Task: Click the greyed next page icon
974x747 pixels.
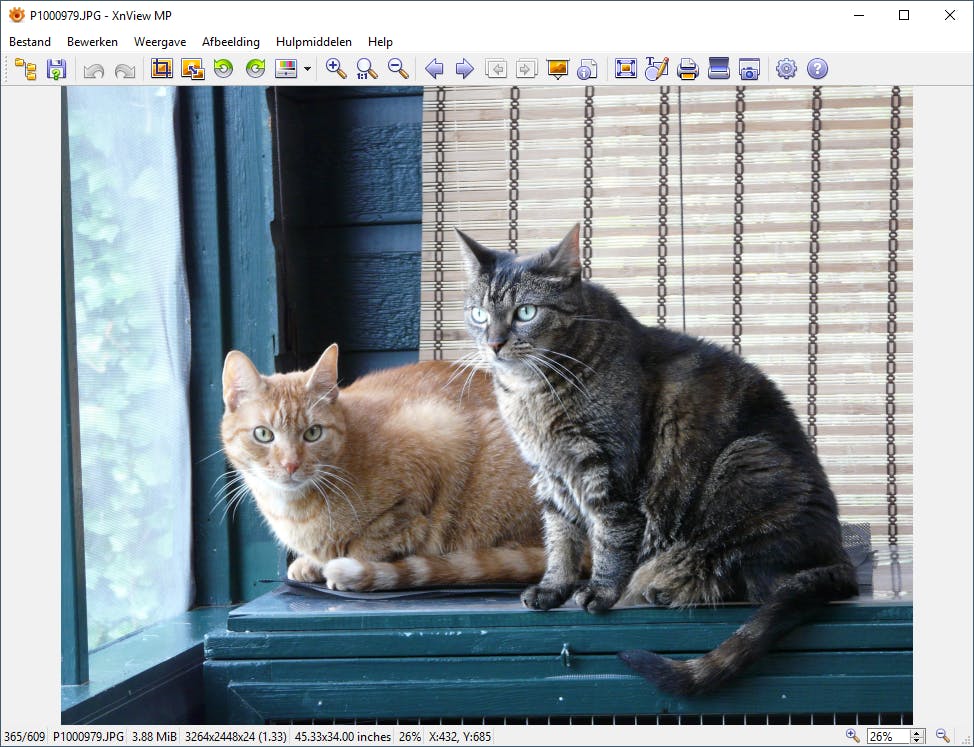Action: coord(526,68)
